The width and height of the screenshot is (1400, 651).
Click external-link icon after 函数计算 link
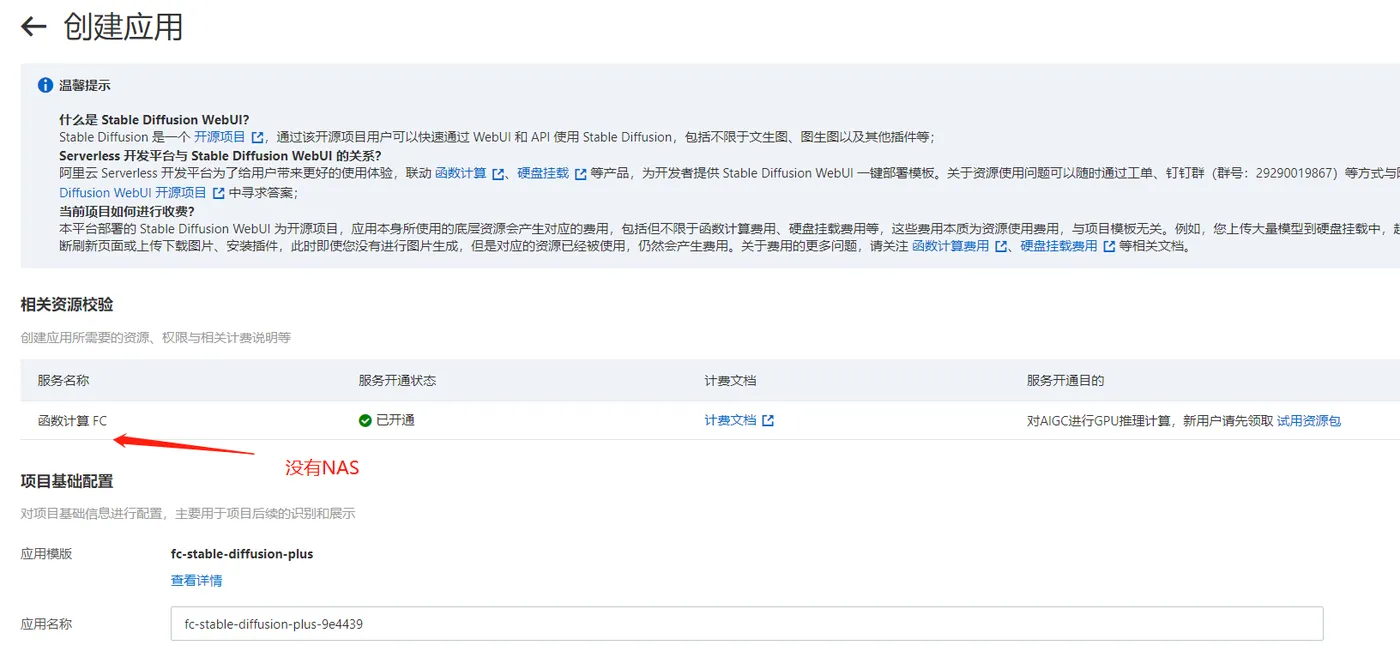[x=499, y=174]
